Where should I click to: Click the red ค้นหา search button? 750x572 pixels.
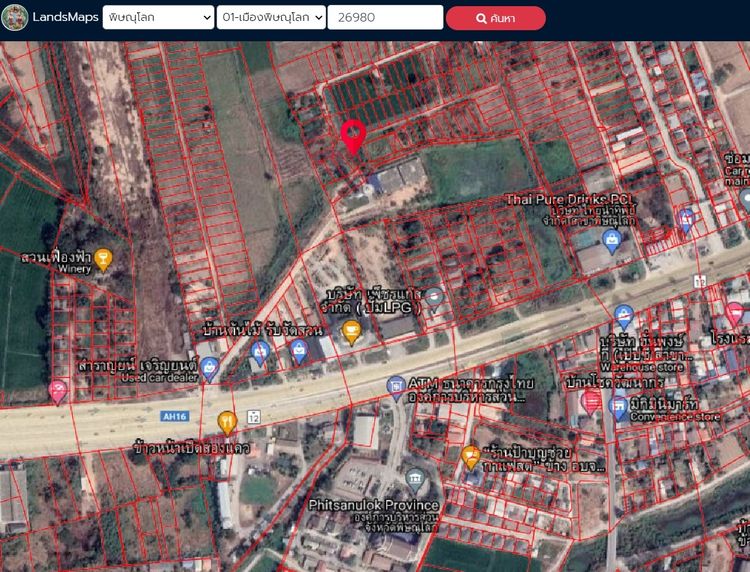pos(496,18)
